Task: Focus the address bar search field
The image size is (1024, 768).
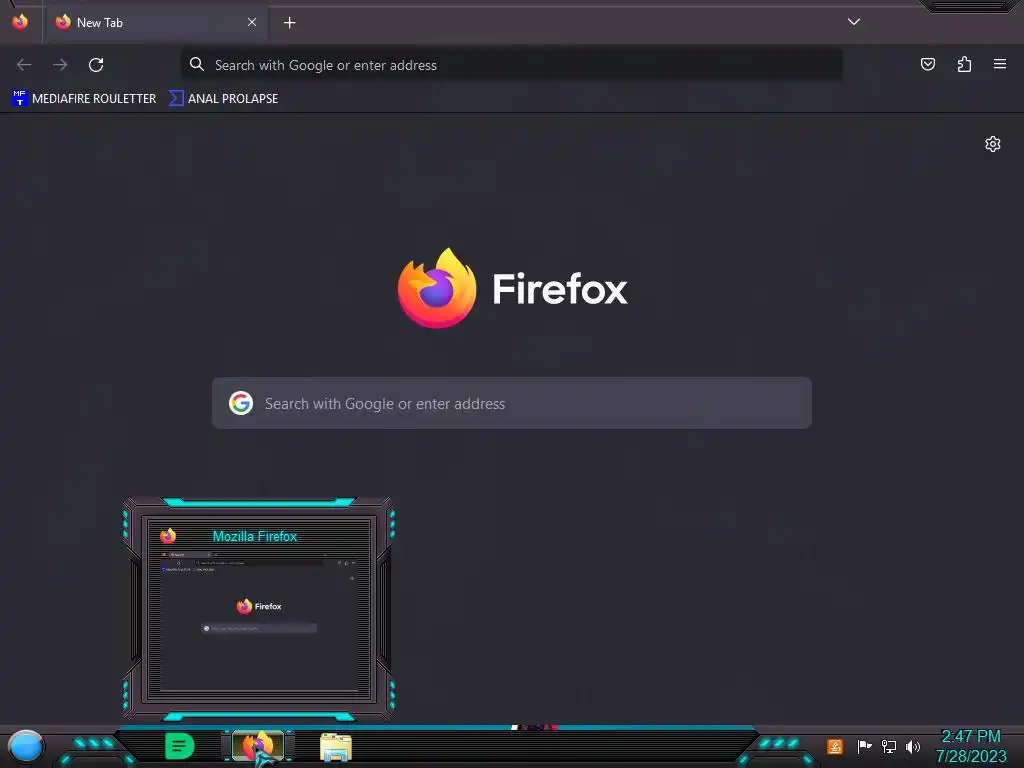Action: click(511, 65)
